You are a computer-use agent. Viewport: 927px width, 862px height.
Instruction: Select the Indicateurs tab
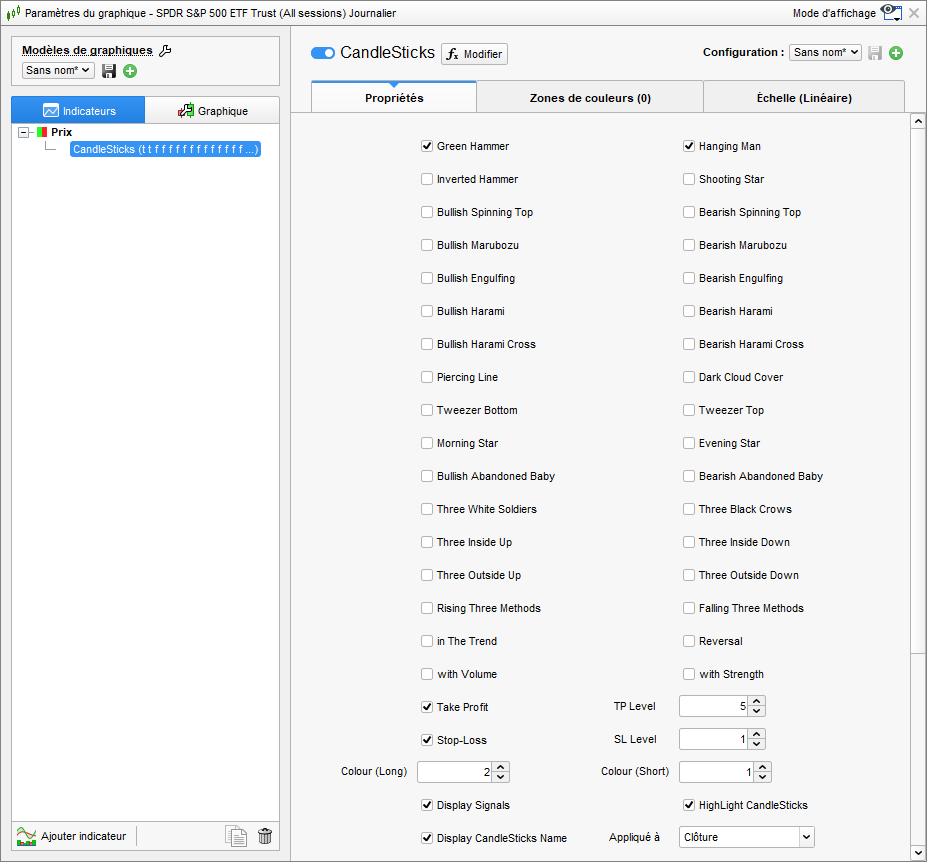click(78, 111)
